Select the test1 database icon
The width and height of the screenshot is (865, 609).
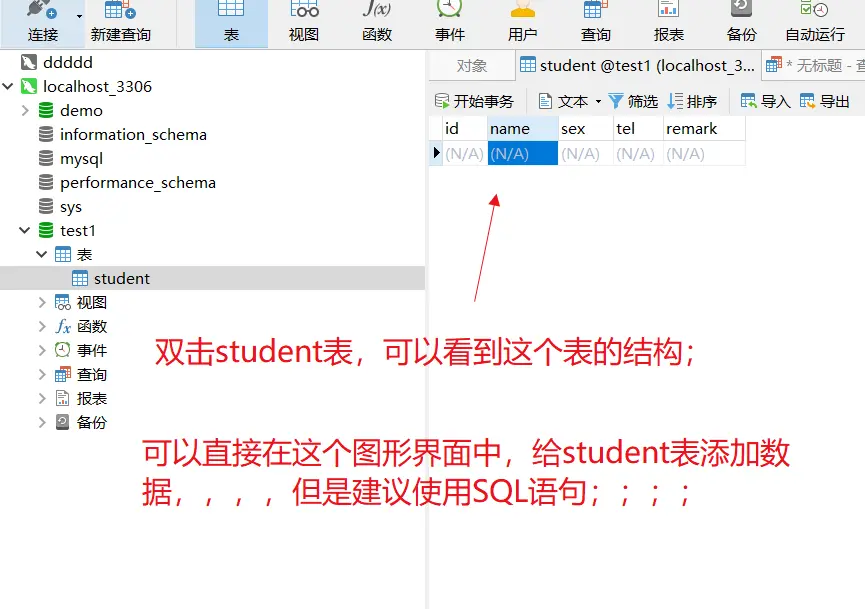point(46,230)
